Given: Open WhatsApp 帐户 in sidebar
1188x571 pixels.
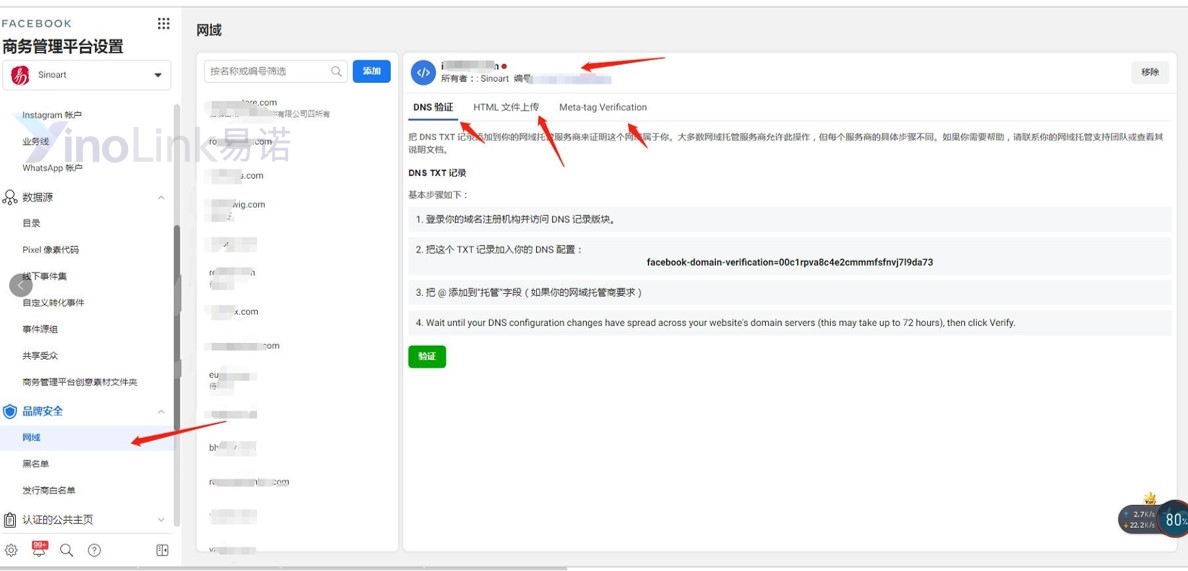Looking at the screenshot, I should [x=52, y=168].
